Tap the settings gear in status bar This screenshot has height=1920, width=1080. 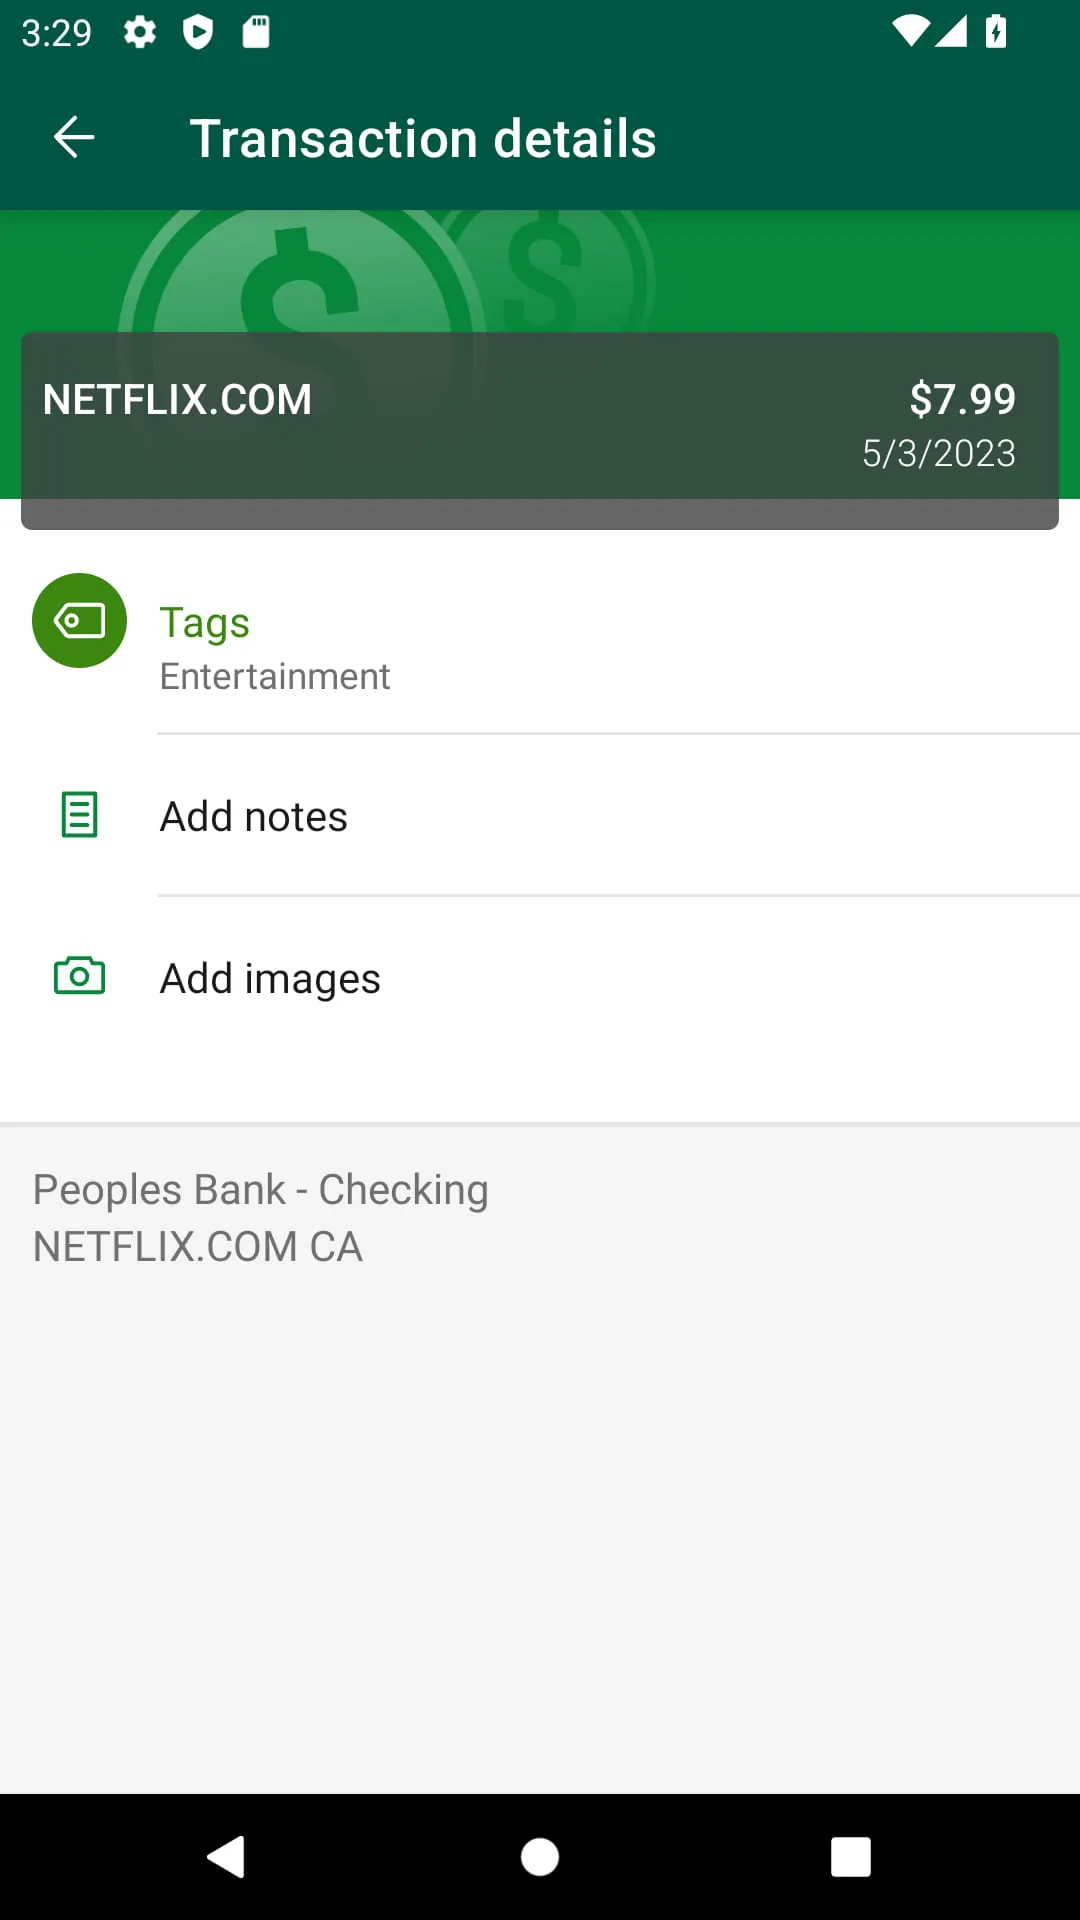pyautogui.click(x=140, y=33)
